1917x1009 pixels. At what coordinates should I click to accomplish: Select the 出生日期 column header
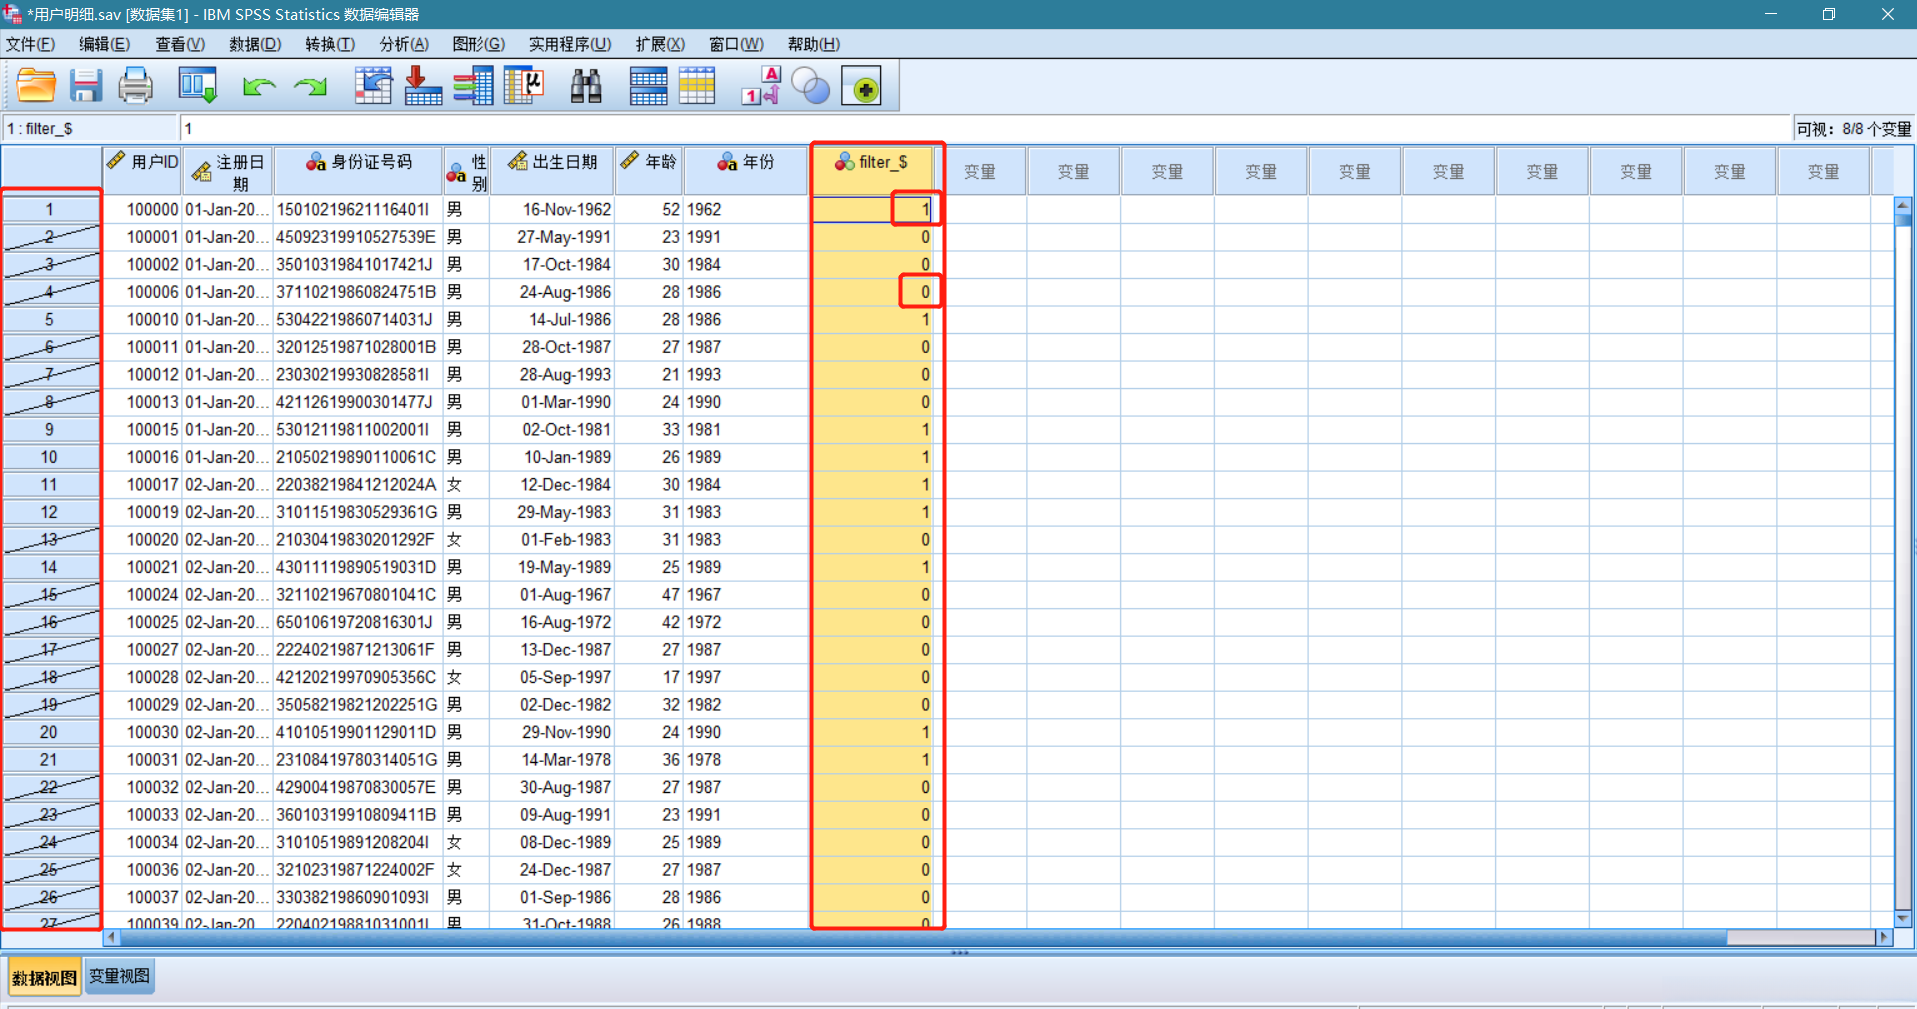click(x=553, y=171)
